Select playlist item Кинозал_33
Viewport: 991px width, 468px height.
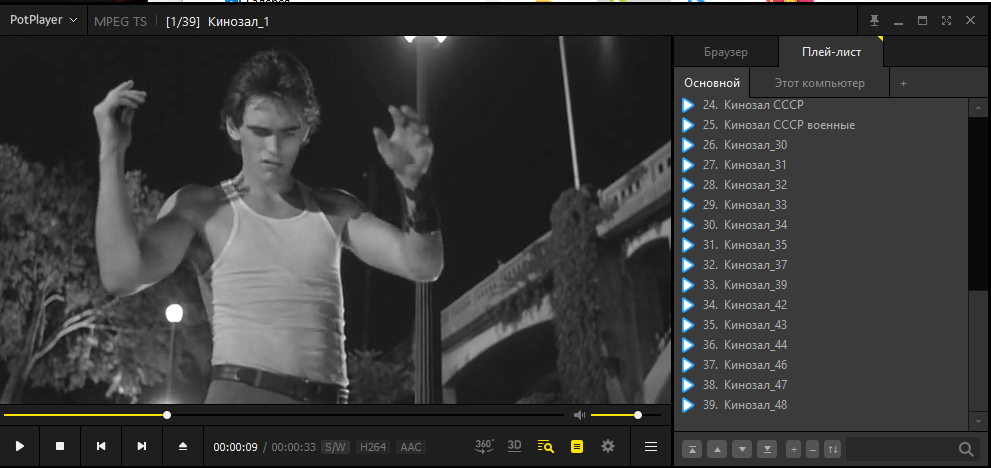(x=822, y=205)
